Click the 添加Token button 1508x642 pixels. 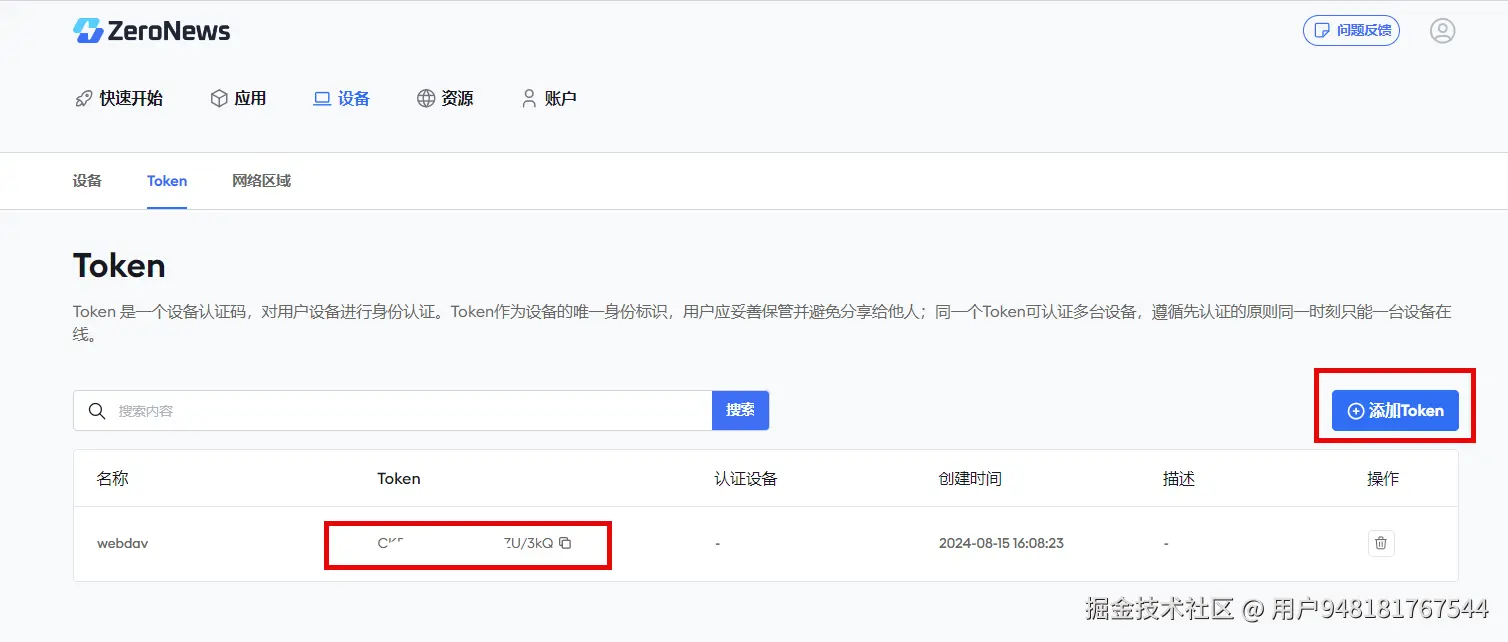pyautogui.click(x=1395, y=410)
